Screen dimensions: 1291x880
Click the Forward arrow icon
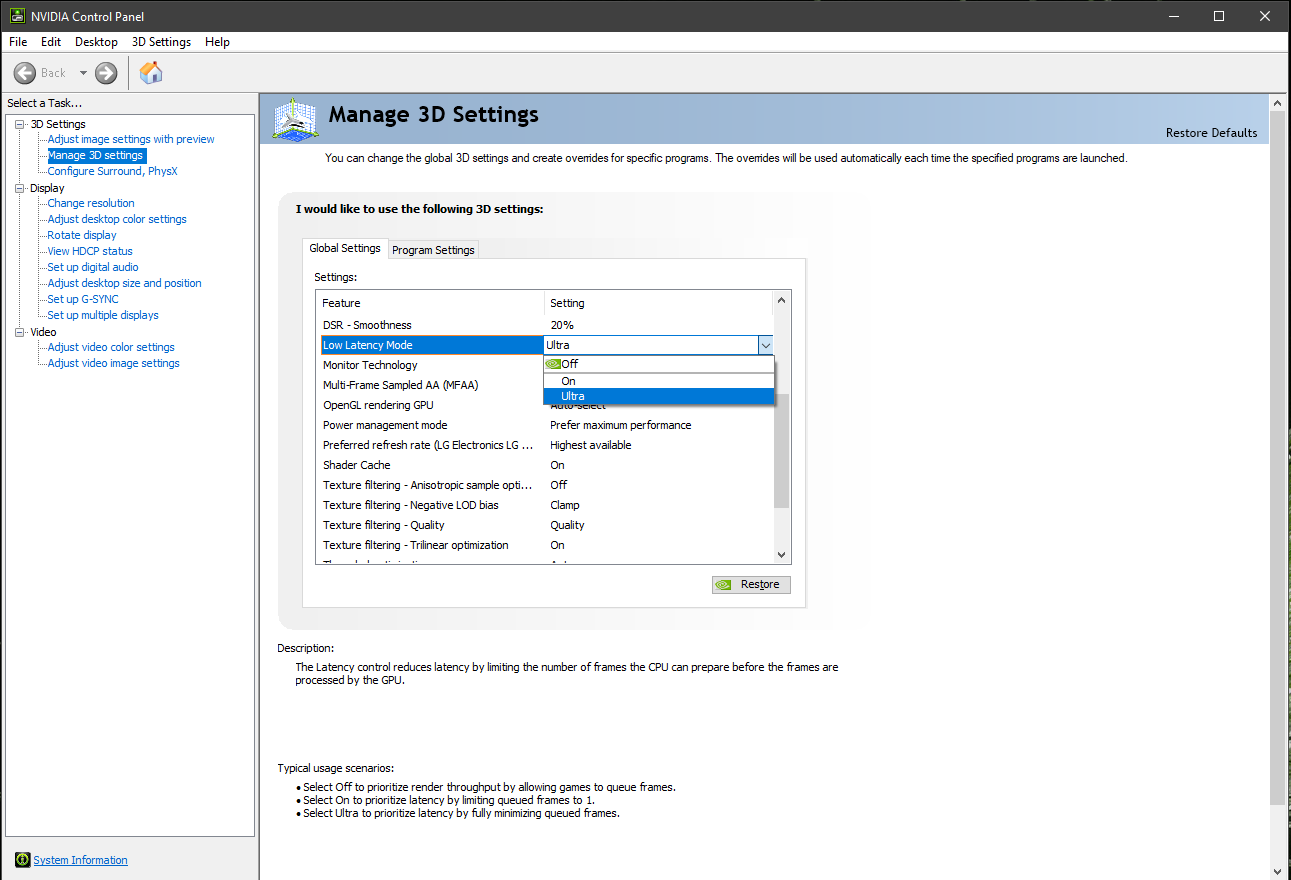click(x=106, y=73)
